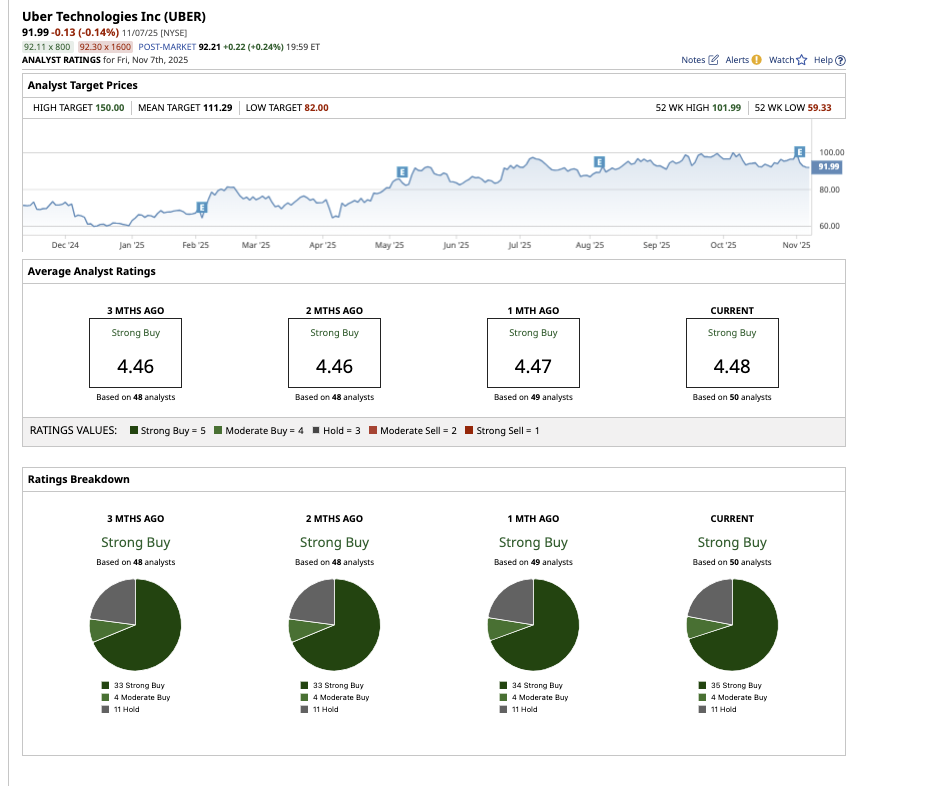The height and width of the screenshot is (786, 940).
Task: Select the 4.48 current average rating box
Action: tap(732, 353)
